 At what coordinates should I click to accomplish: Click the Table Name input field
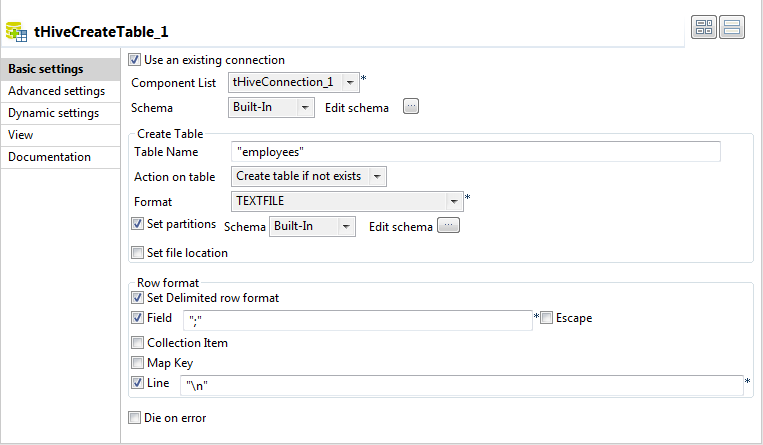pyautogui.click(x=475, y=151)
